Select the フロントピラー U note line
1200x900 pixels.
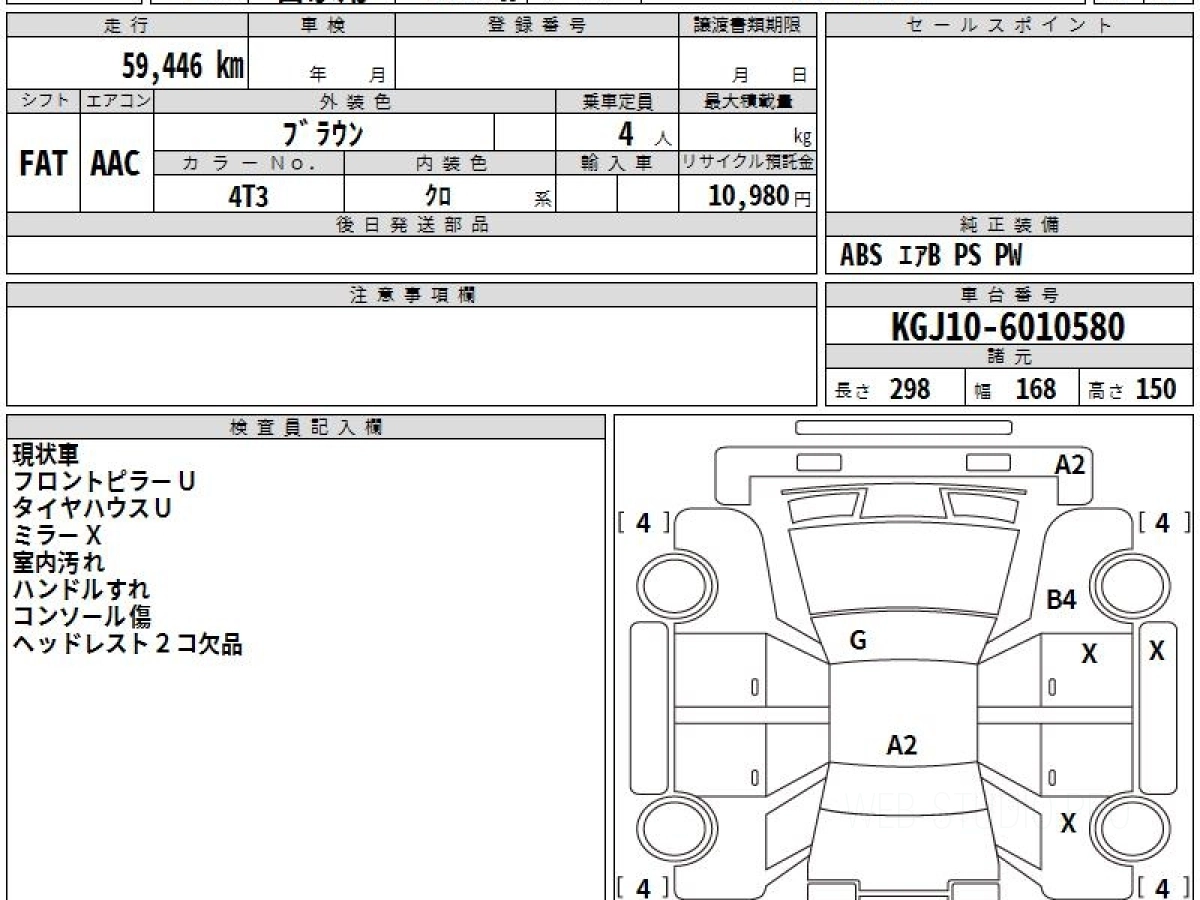[103, 482]
